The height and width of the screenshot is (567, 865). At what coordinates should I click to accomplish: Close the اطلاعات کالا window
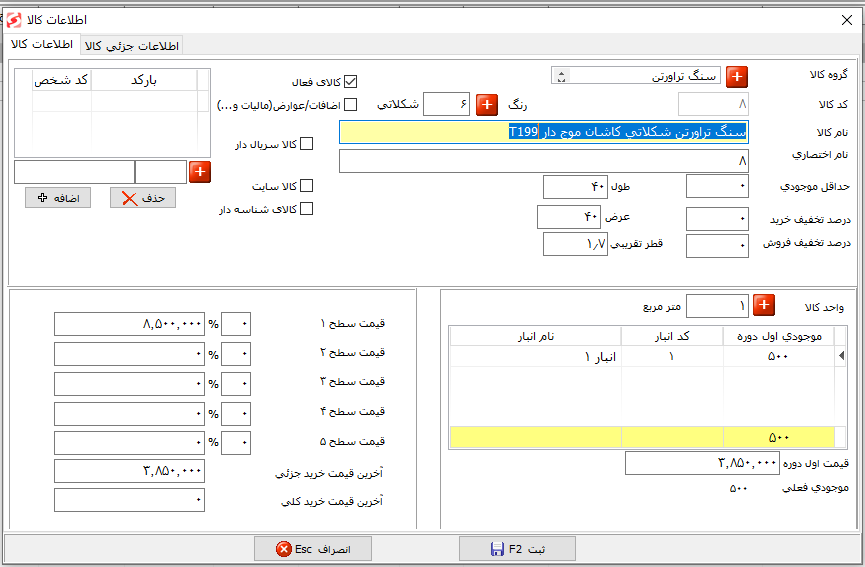click(x=847, y=20)
